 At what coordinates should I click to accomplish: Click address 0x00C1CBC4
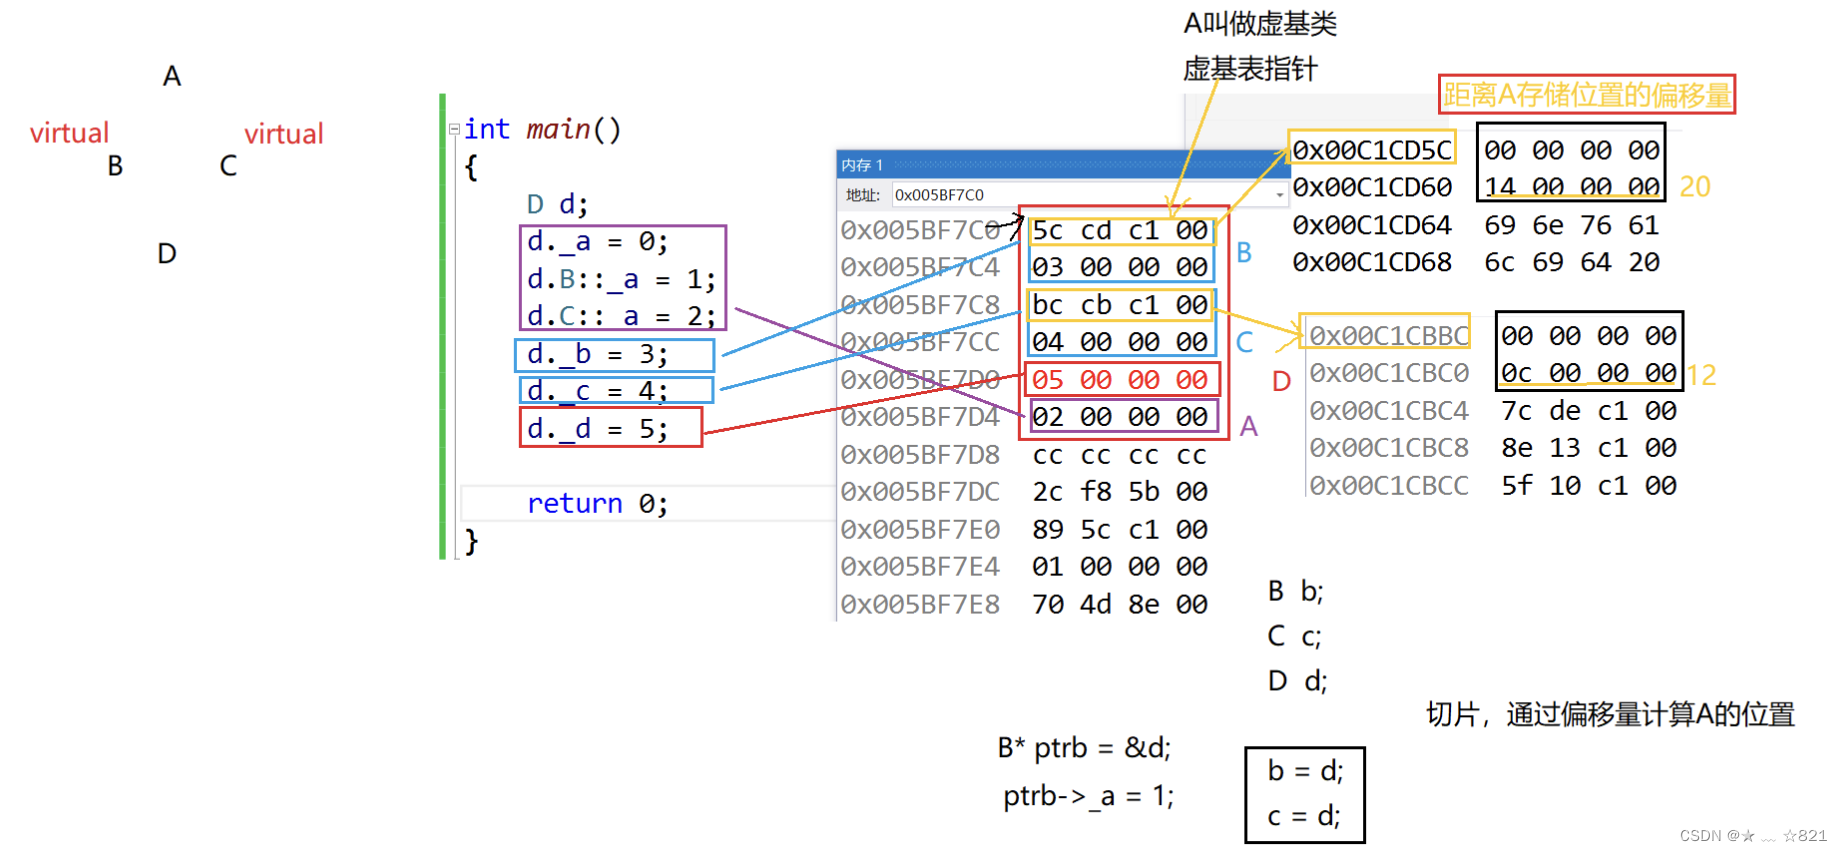[x=1389, y=411]
